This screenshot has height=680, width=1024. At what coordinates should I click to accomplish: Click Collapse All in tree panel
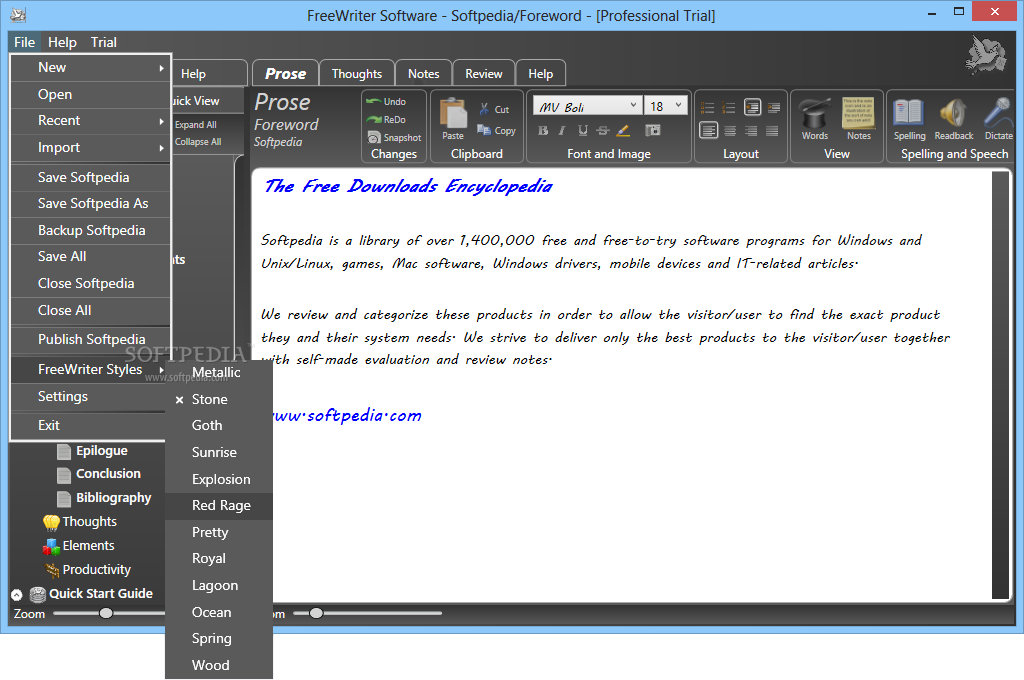point(198,142)
